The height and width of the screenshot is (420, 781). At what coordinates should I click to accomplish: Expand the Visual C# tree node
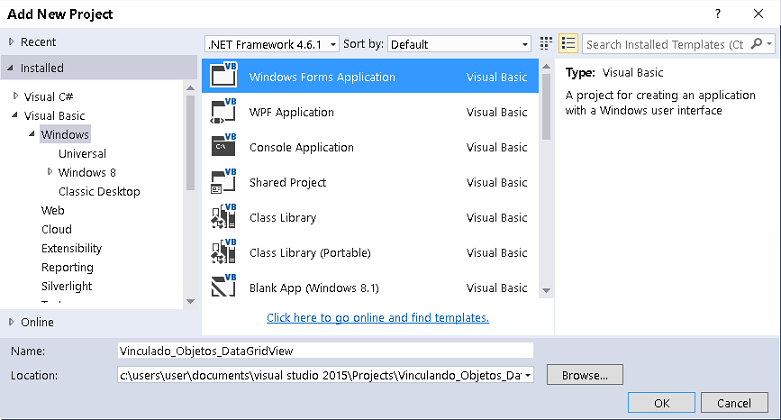click(x=15, y=97)
